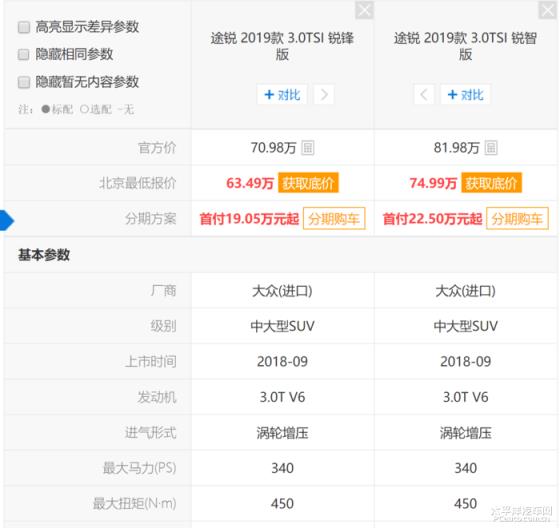The width and height of the screenshot is (560, 528).
Task: Tick the 隐藏相同参数 checkbox
Action: 24,55
